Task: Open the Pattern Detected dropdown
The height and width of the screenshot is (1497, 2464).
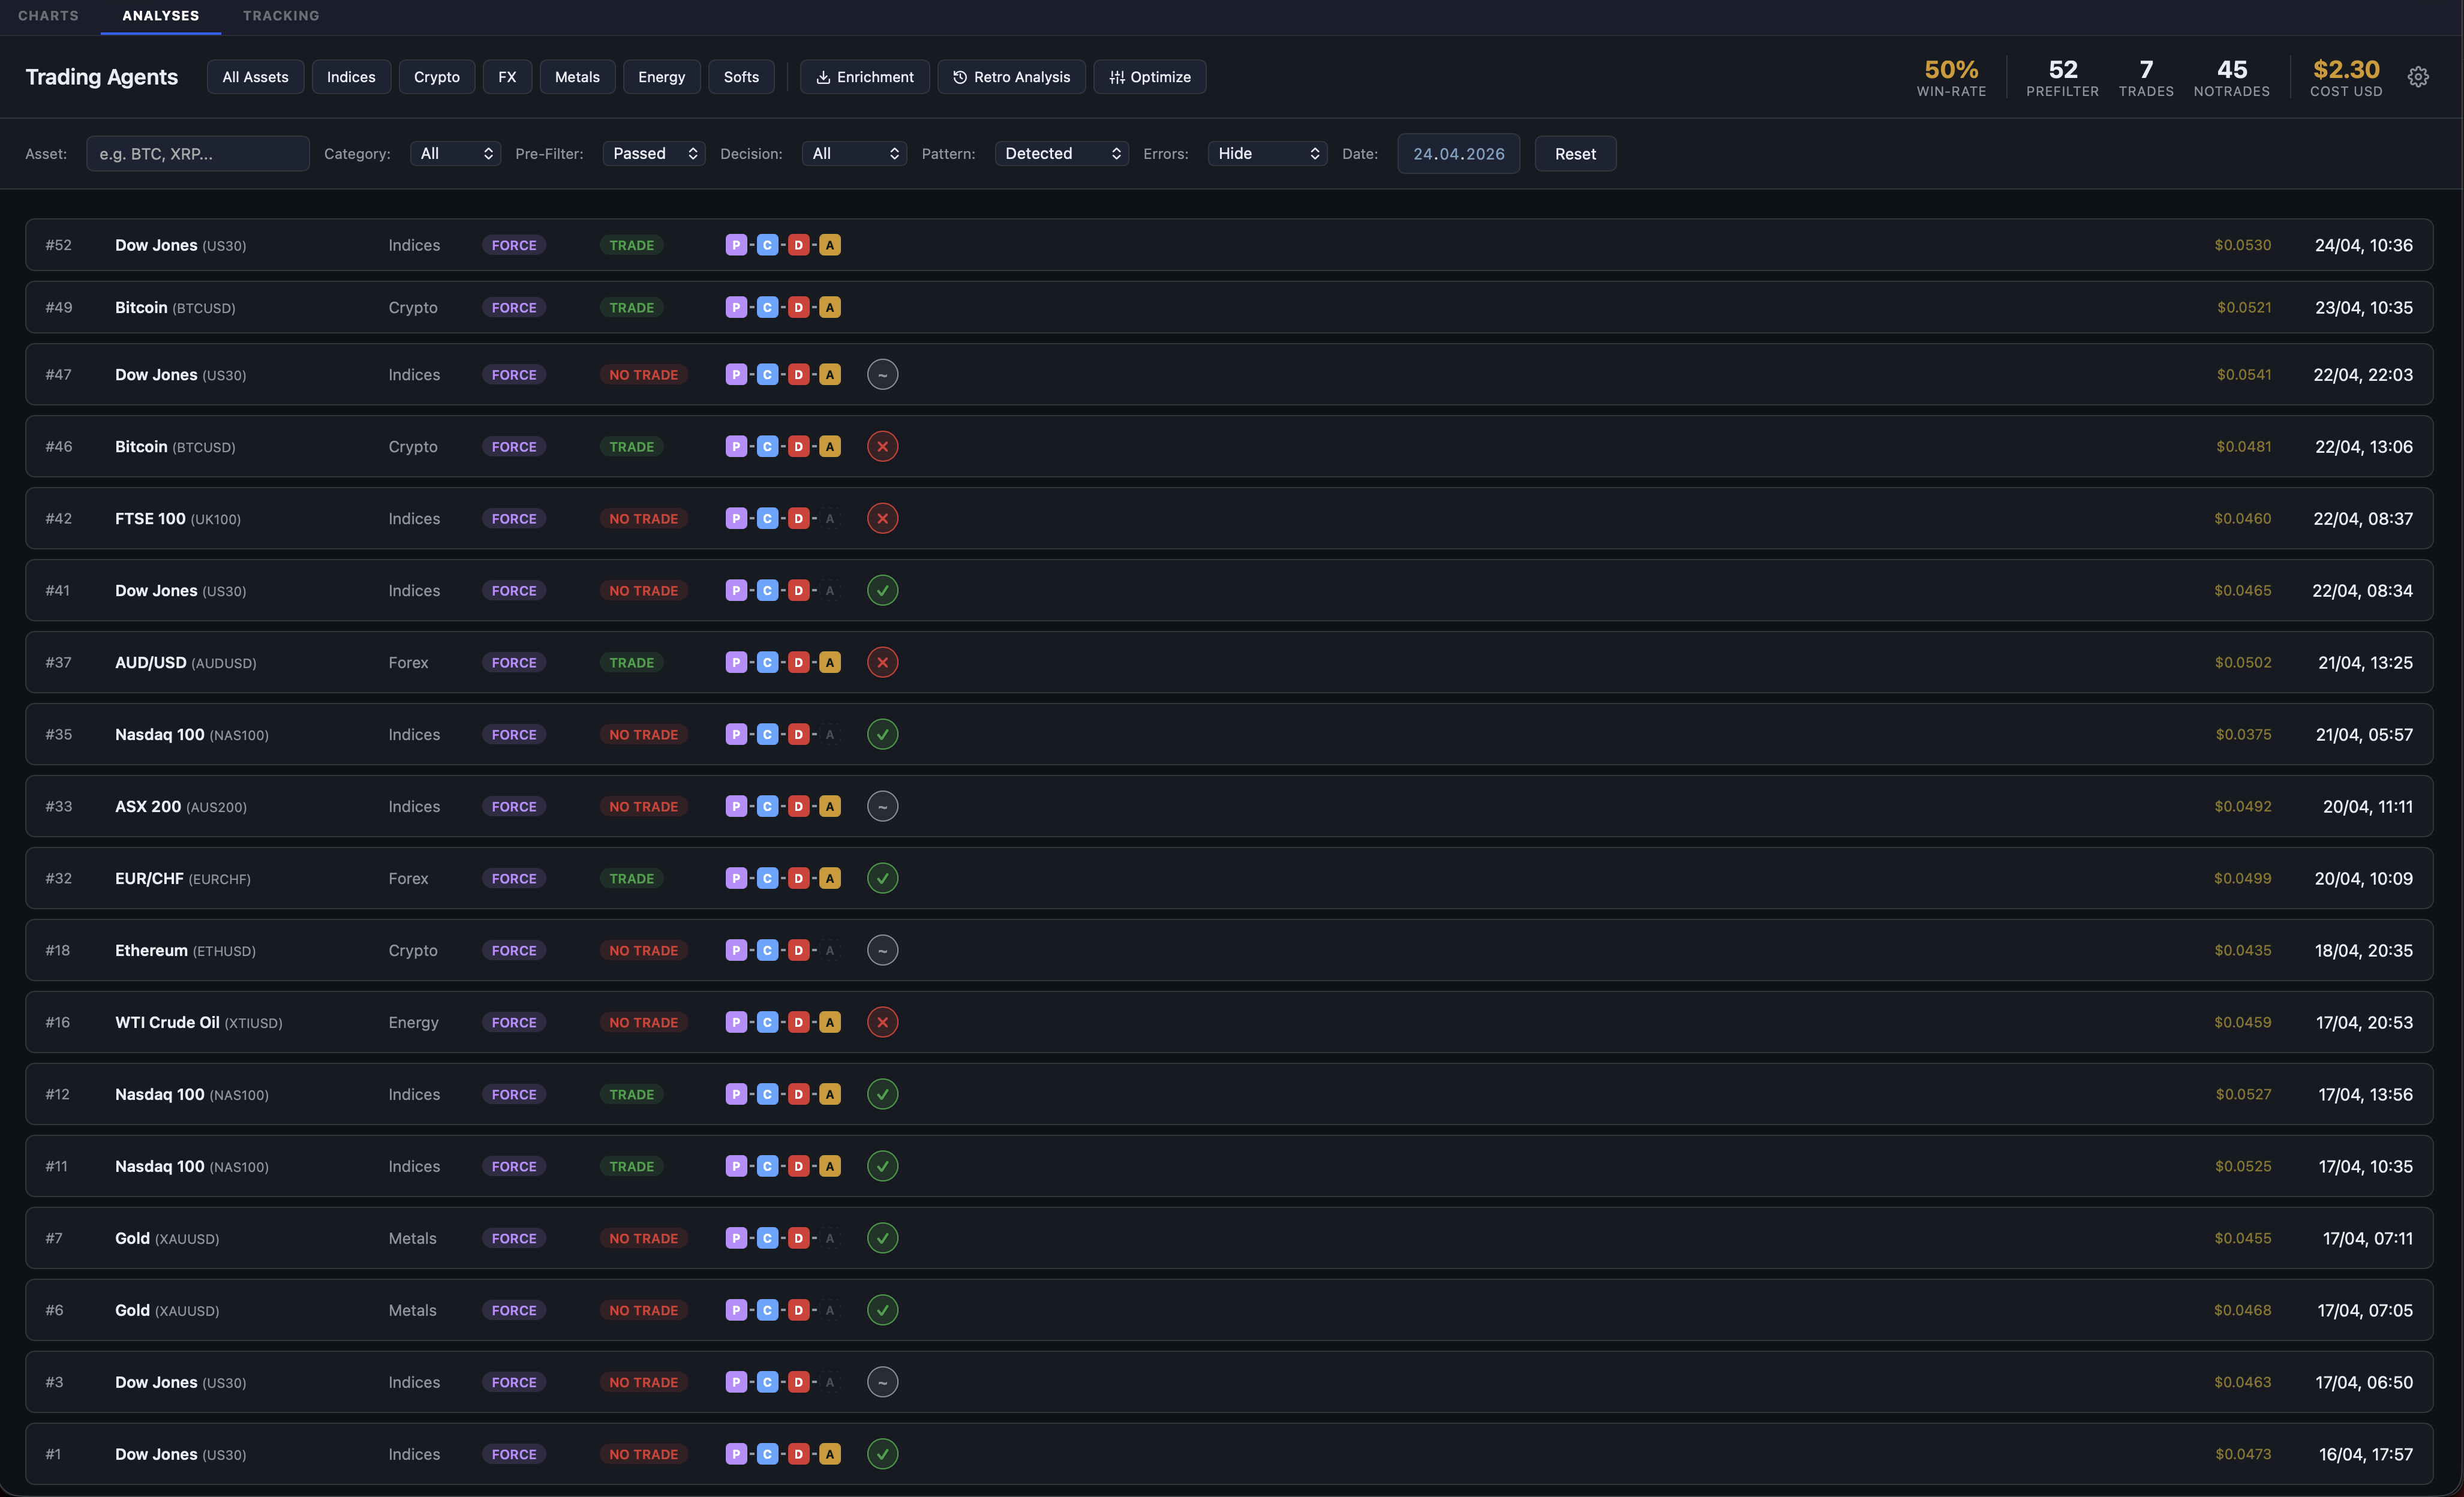Action: pos(1061,153)
